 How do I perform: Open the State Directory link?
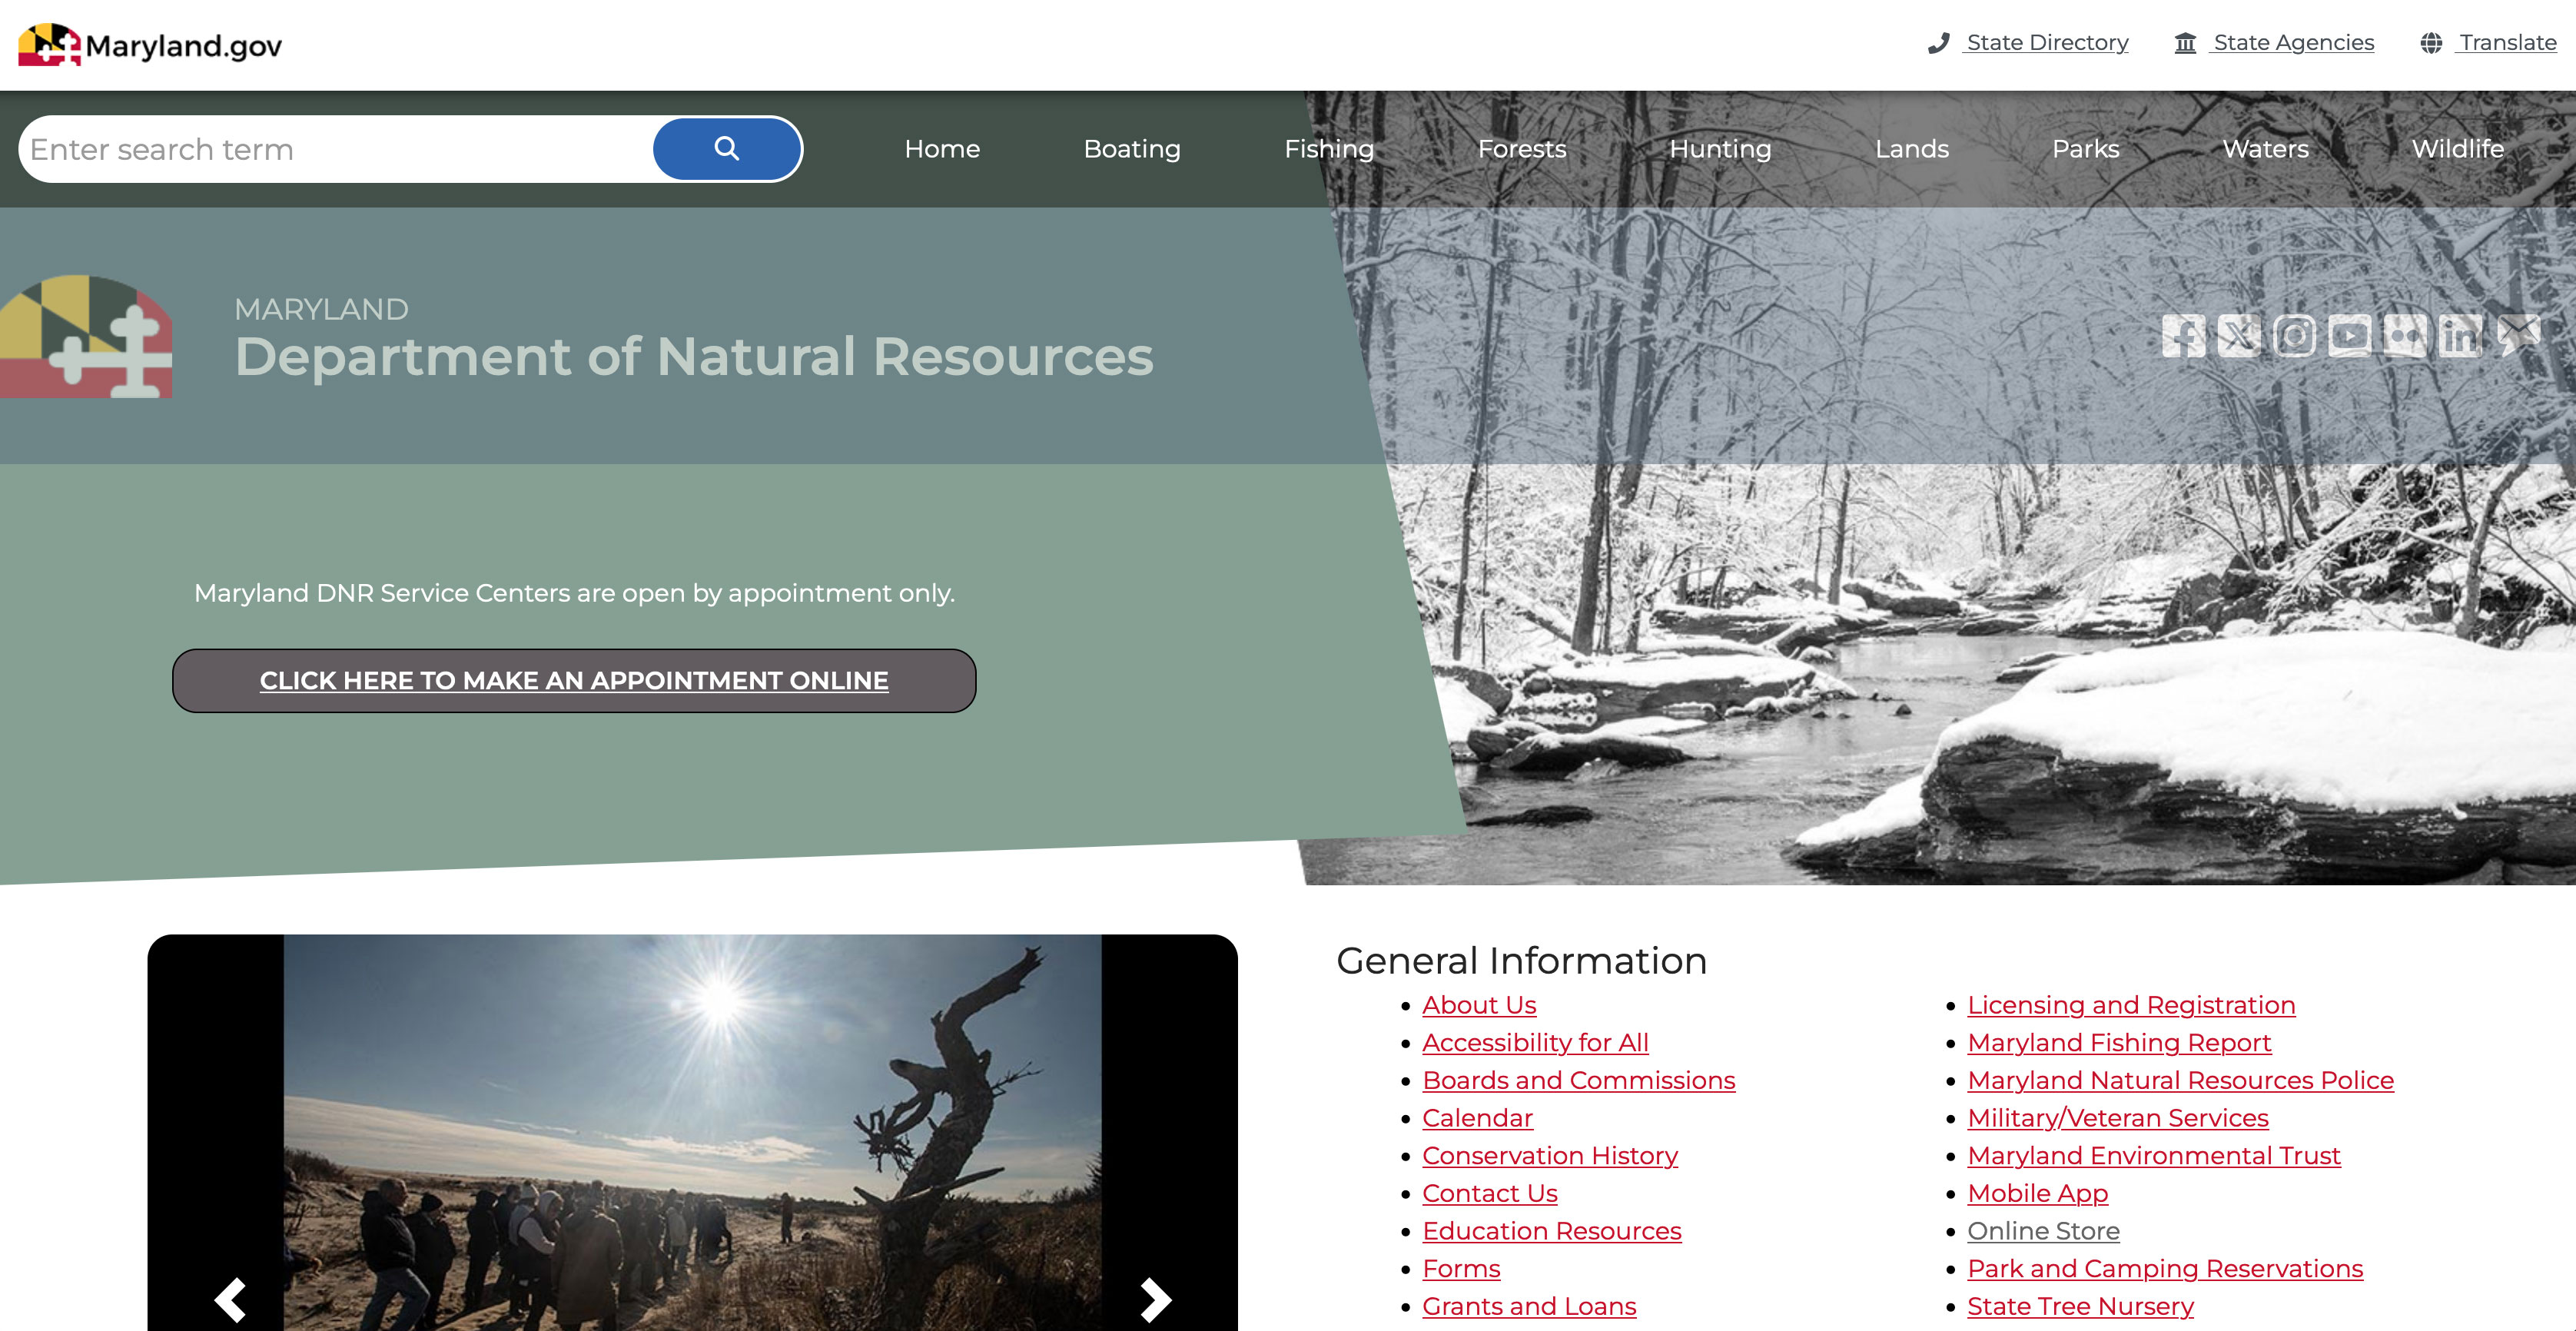click(x=2046, y=43)
